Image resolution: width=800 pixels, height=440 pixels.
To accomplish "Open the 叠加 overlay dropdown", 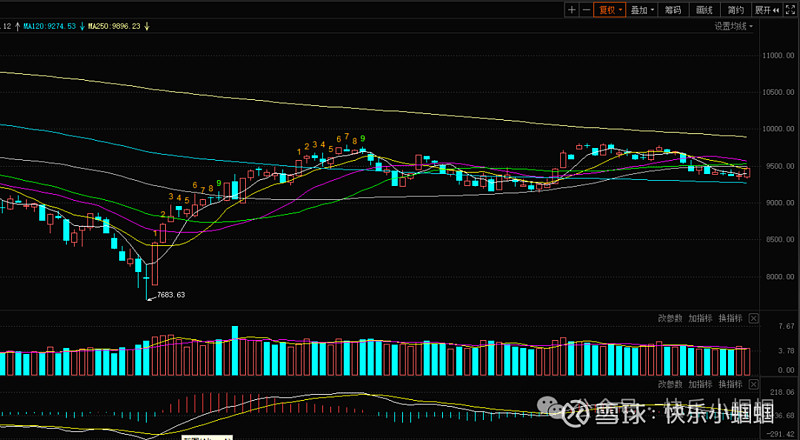I will tap(642, 10).
